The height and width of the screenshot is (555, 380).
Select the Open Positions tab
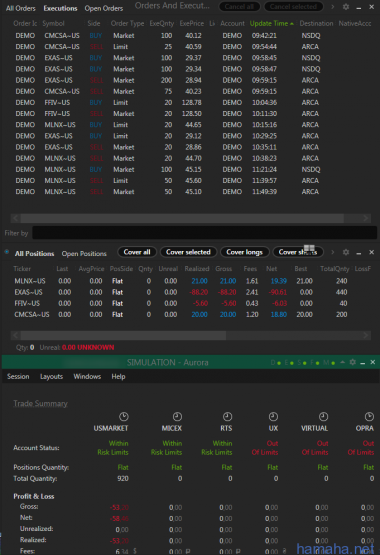click(x=84, y=253)
